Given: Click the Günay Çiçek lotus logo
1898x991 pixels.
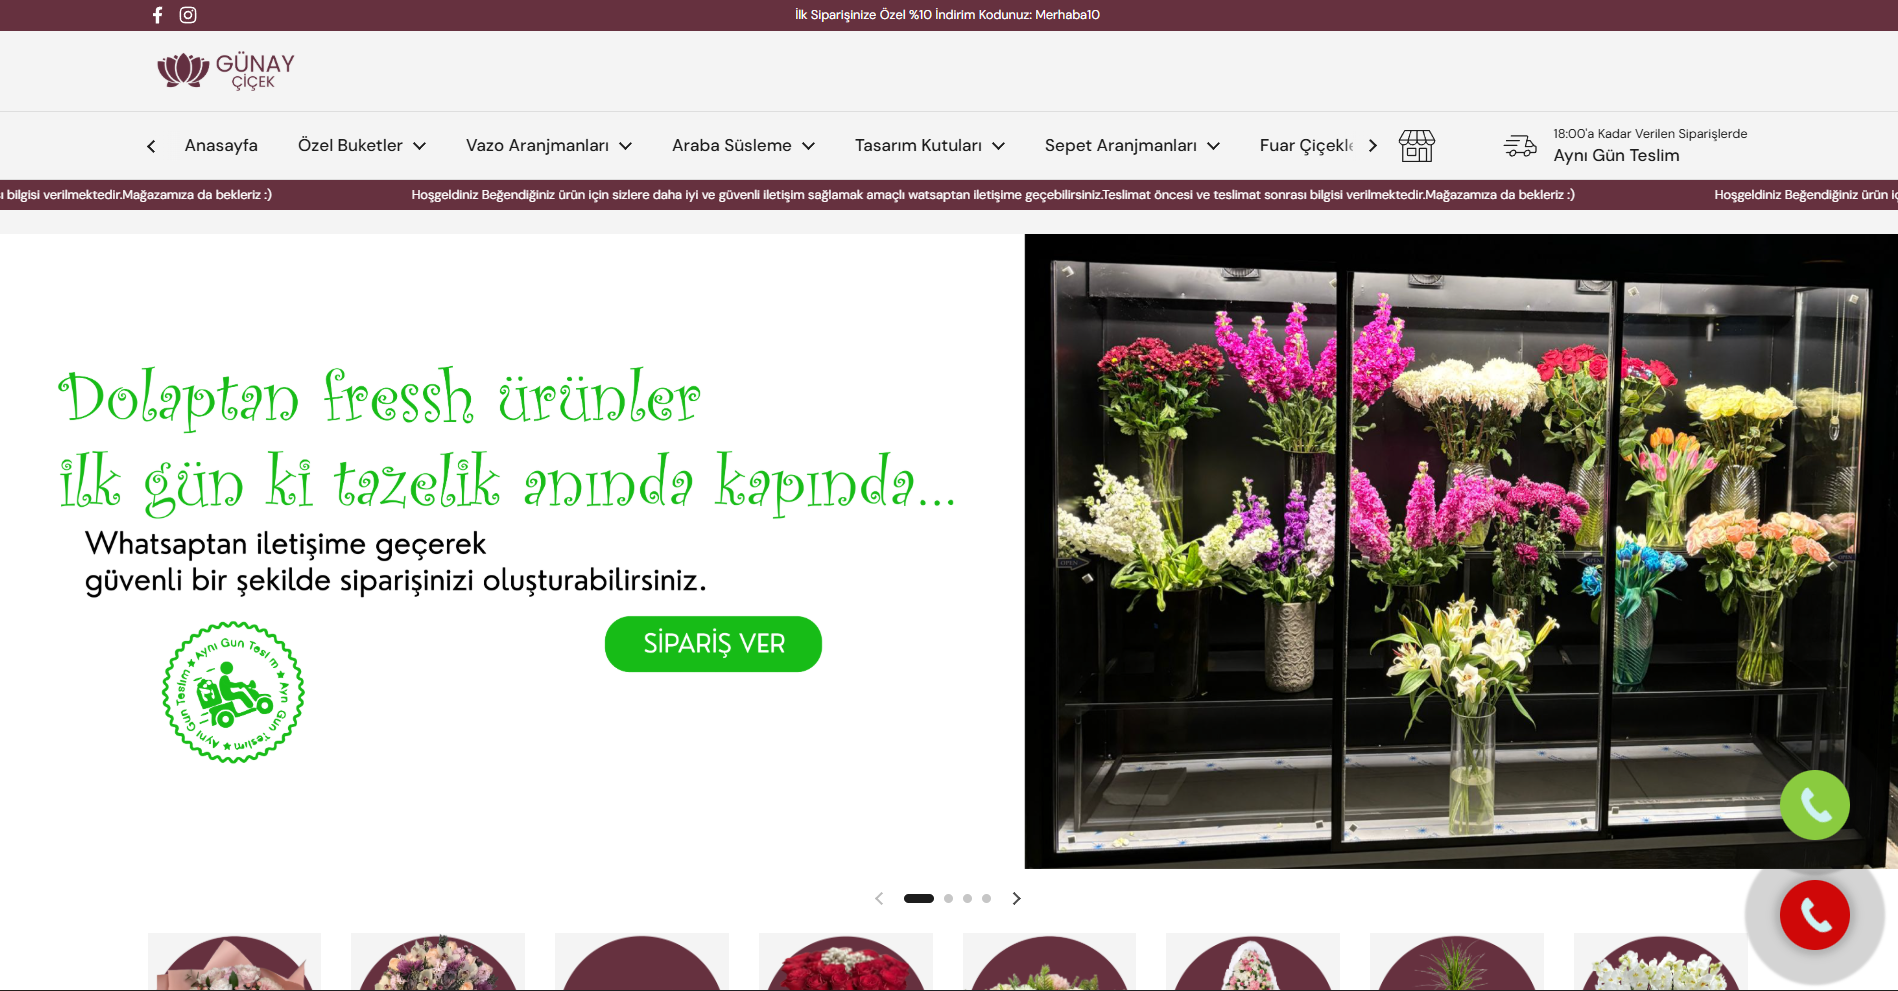Looking at the screenshot, I should point(226,71).
